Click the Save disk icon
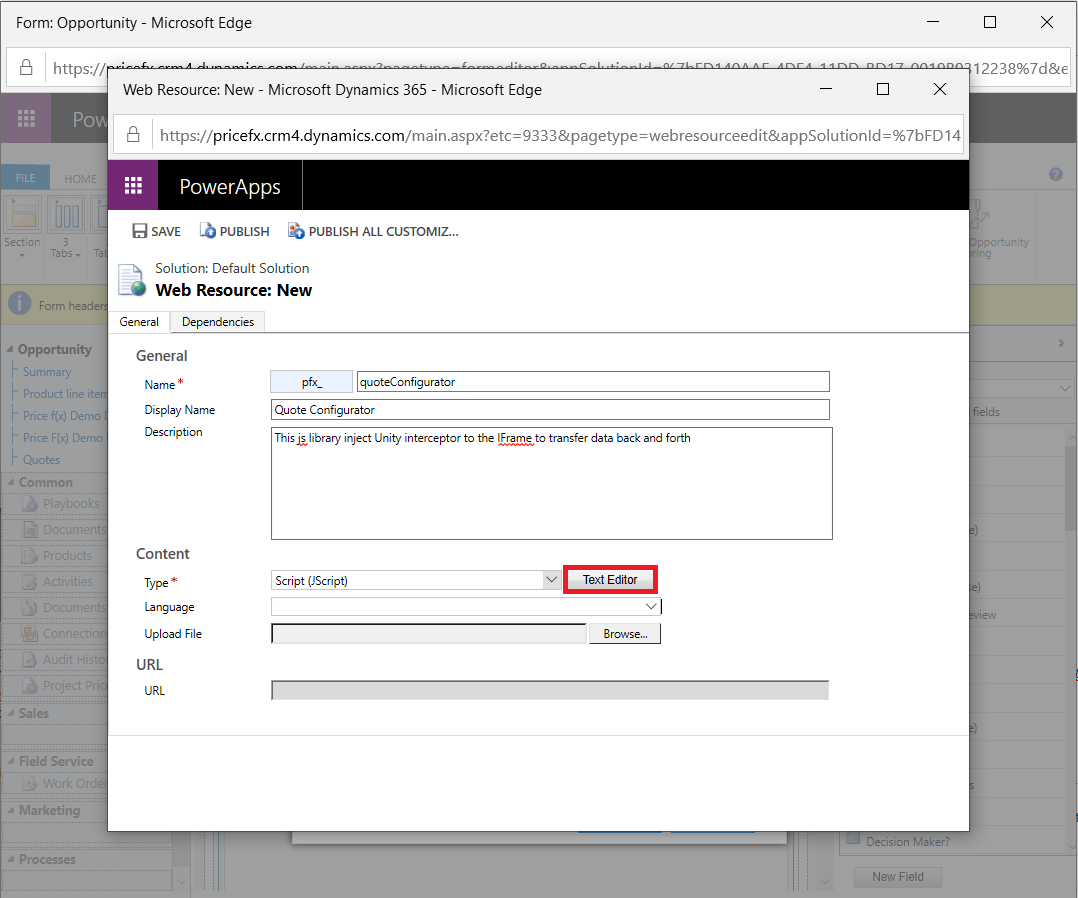 pyautogui.click(x=140, y=231)
